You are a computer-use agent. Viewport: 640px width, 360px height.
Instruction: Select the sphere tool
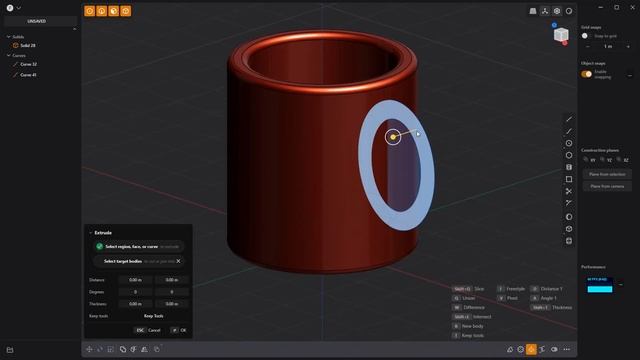pyautogui.click(x=569, y=217)
